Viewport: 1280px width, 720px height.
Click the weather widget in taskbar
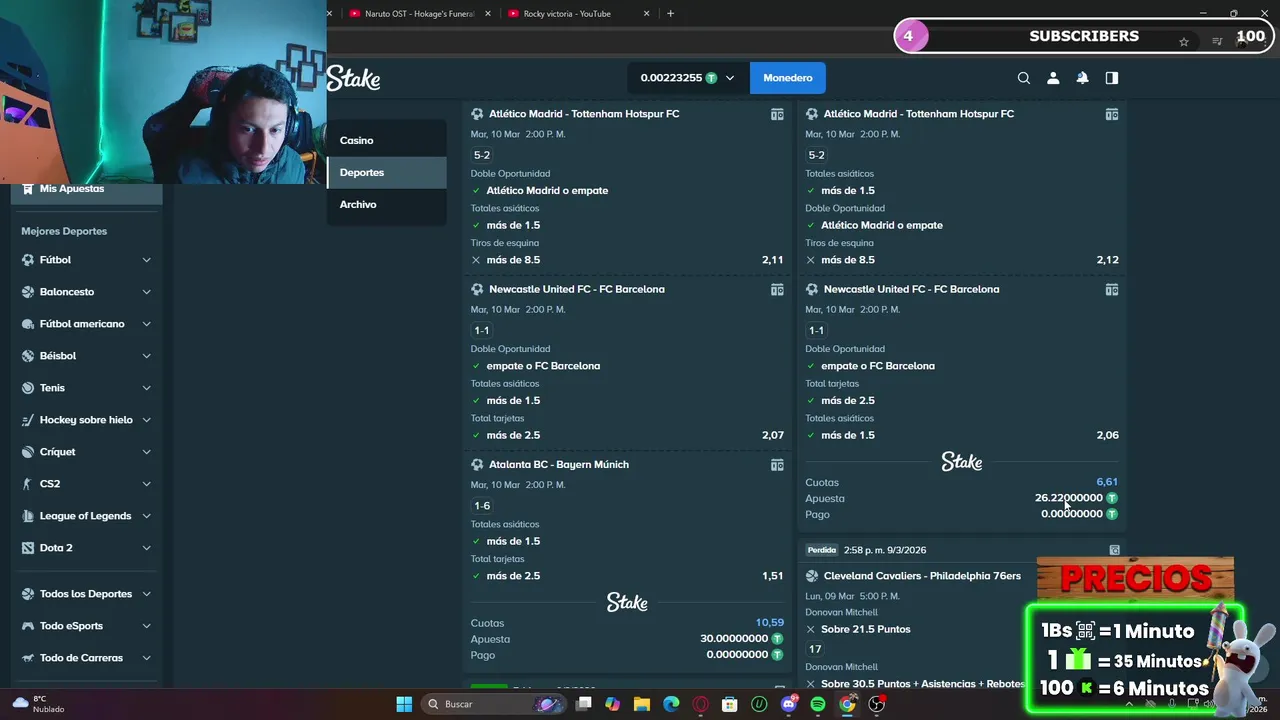[40, 704]
